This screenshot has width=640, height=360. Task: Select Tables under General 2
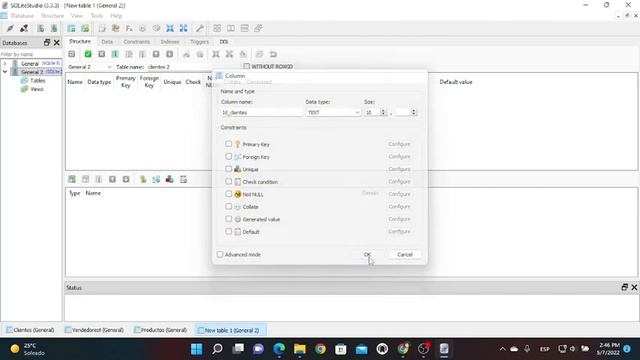[38, 80]
